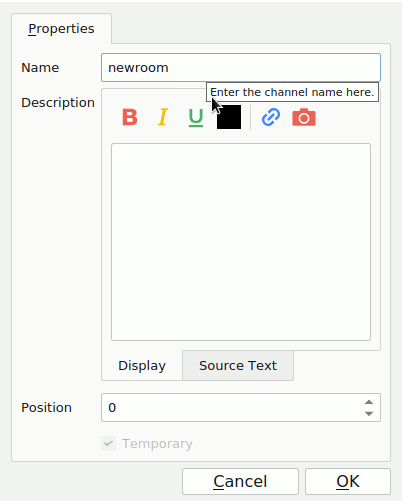Click the Cancel button
The height and width of the screenshot is (501, 405).
[x=240, y=481]
